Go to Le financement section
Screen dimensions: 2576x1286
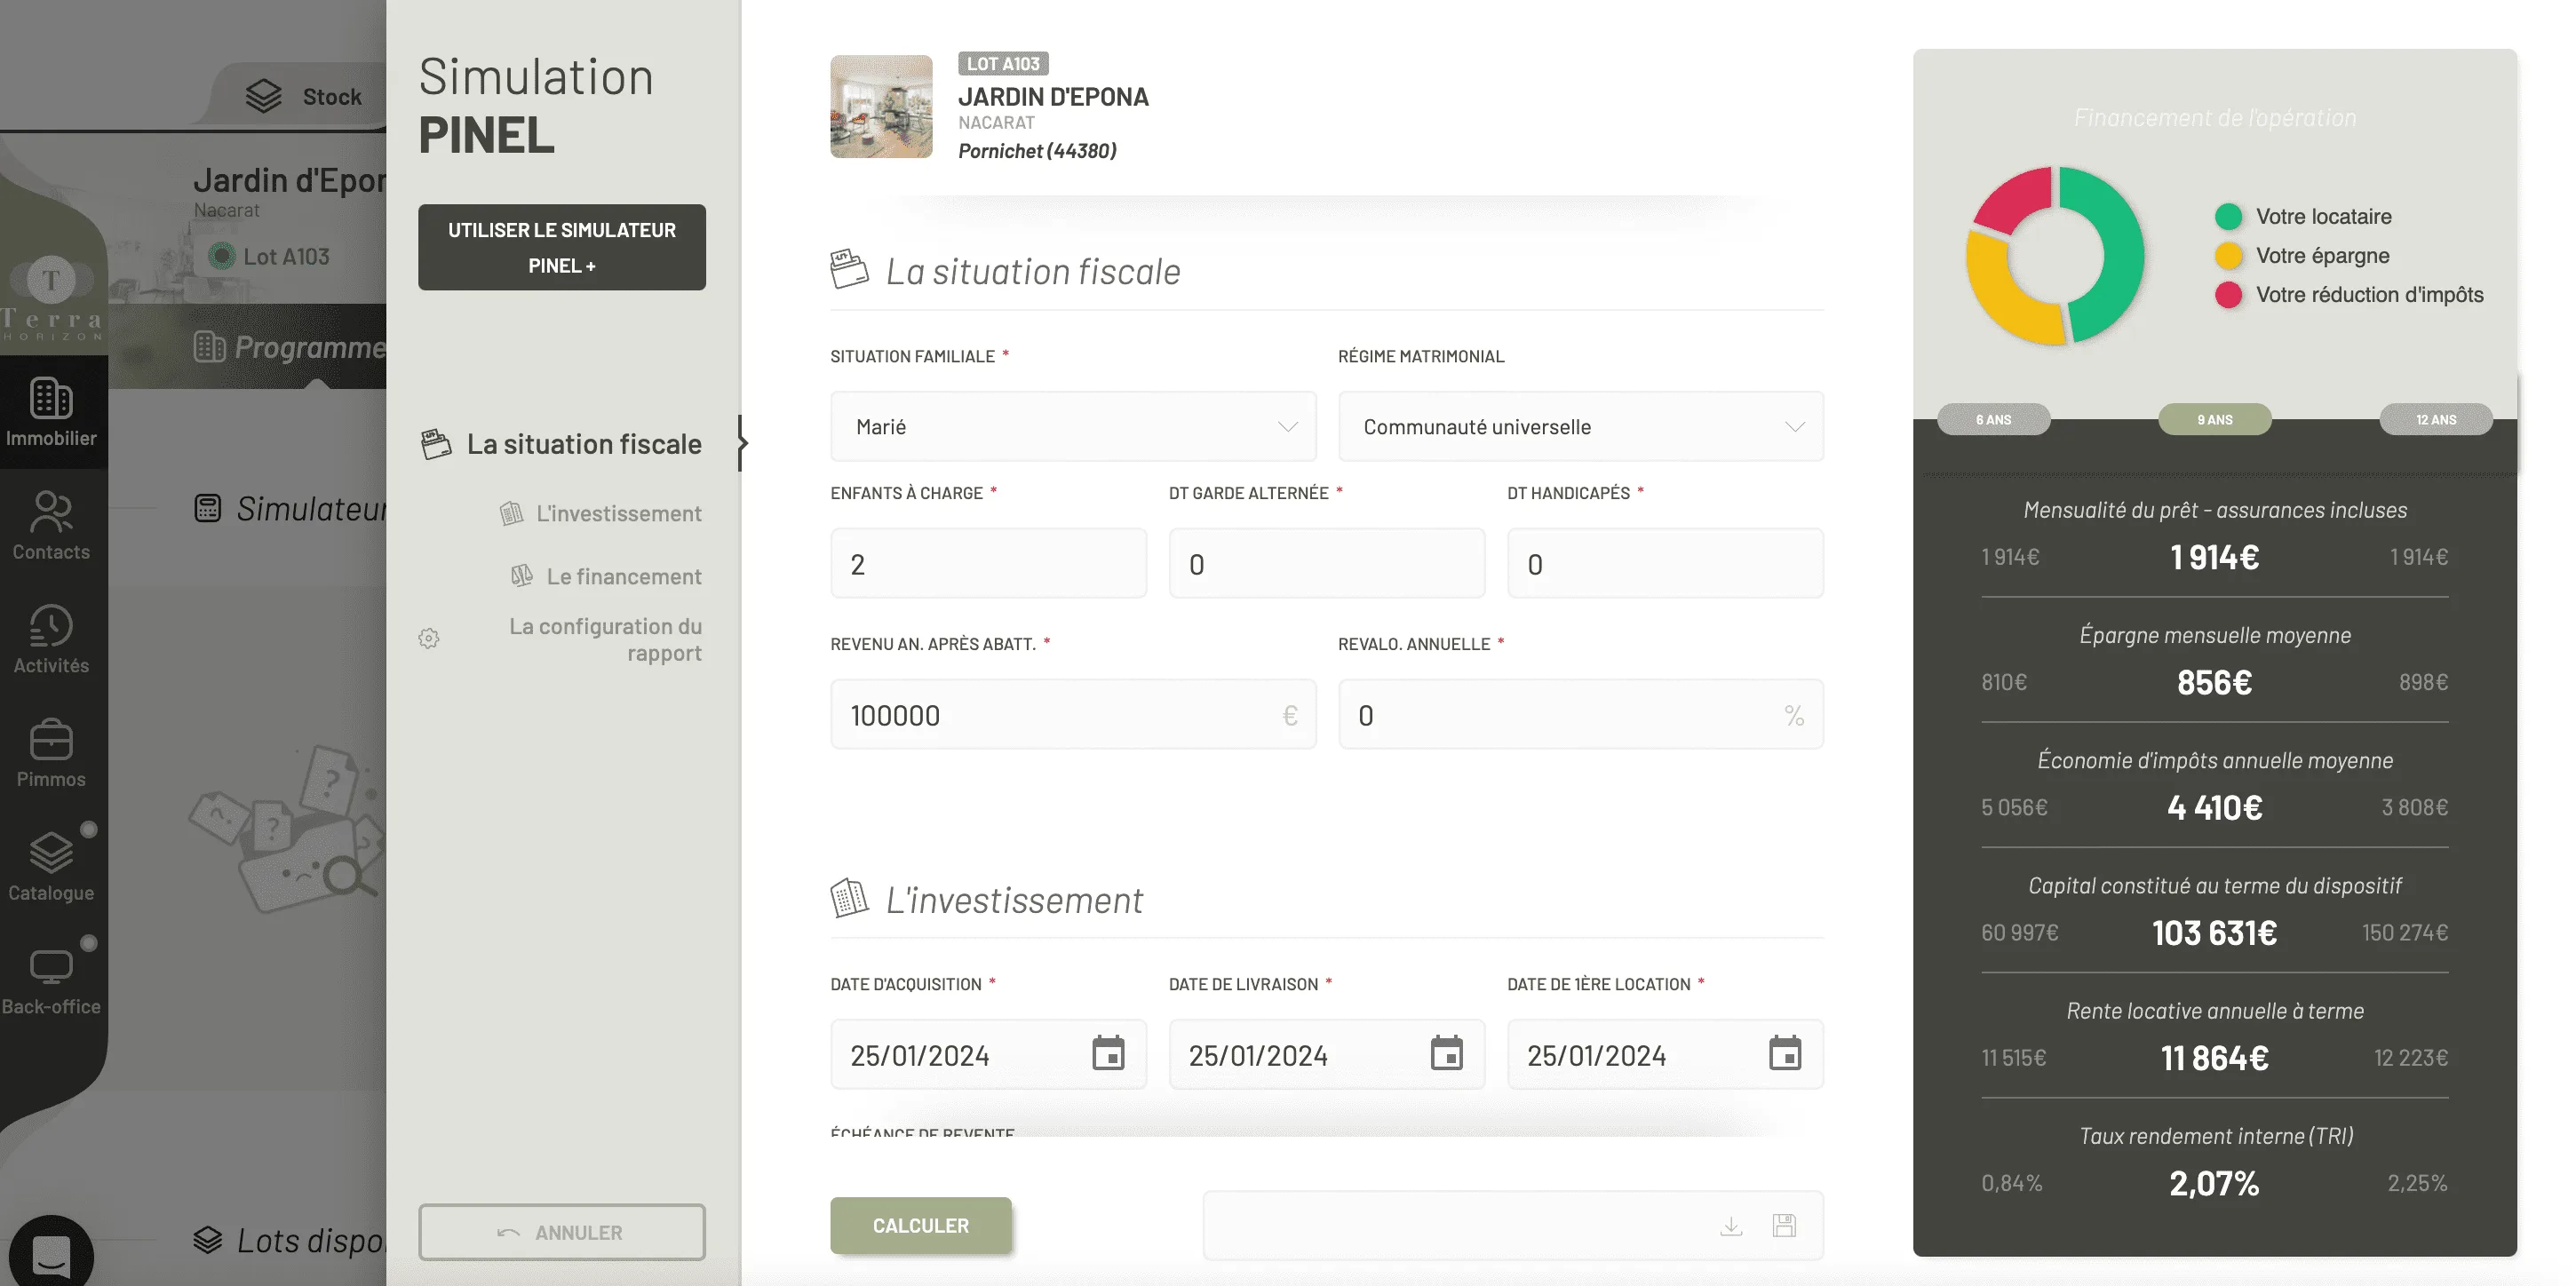[606, 576]
